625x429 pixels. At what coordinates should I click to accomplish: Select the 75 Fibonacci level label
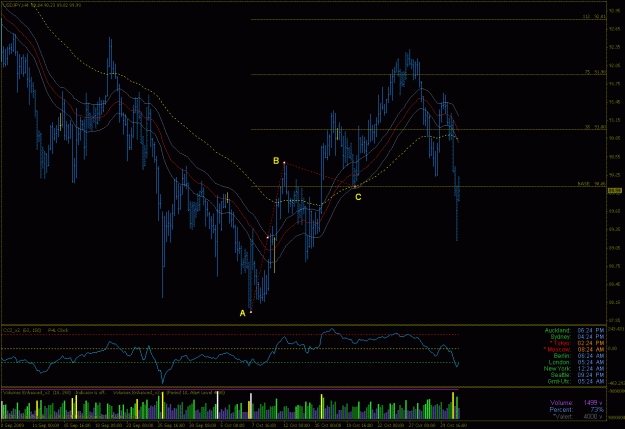[595, 72]
